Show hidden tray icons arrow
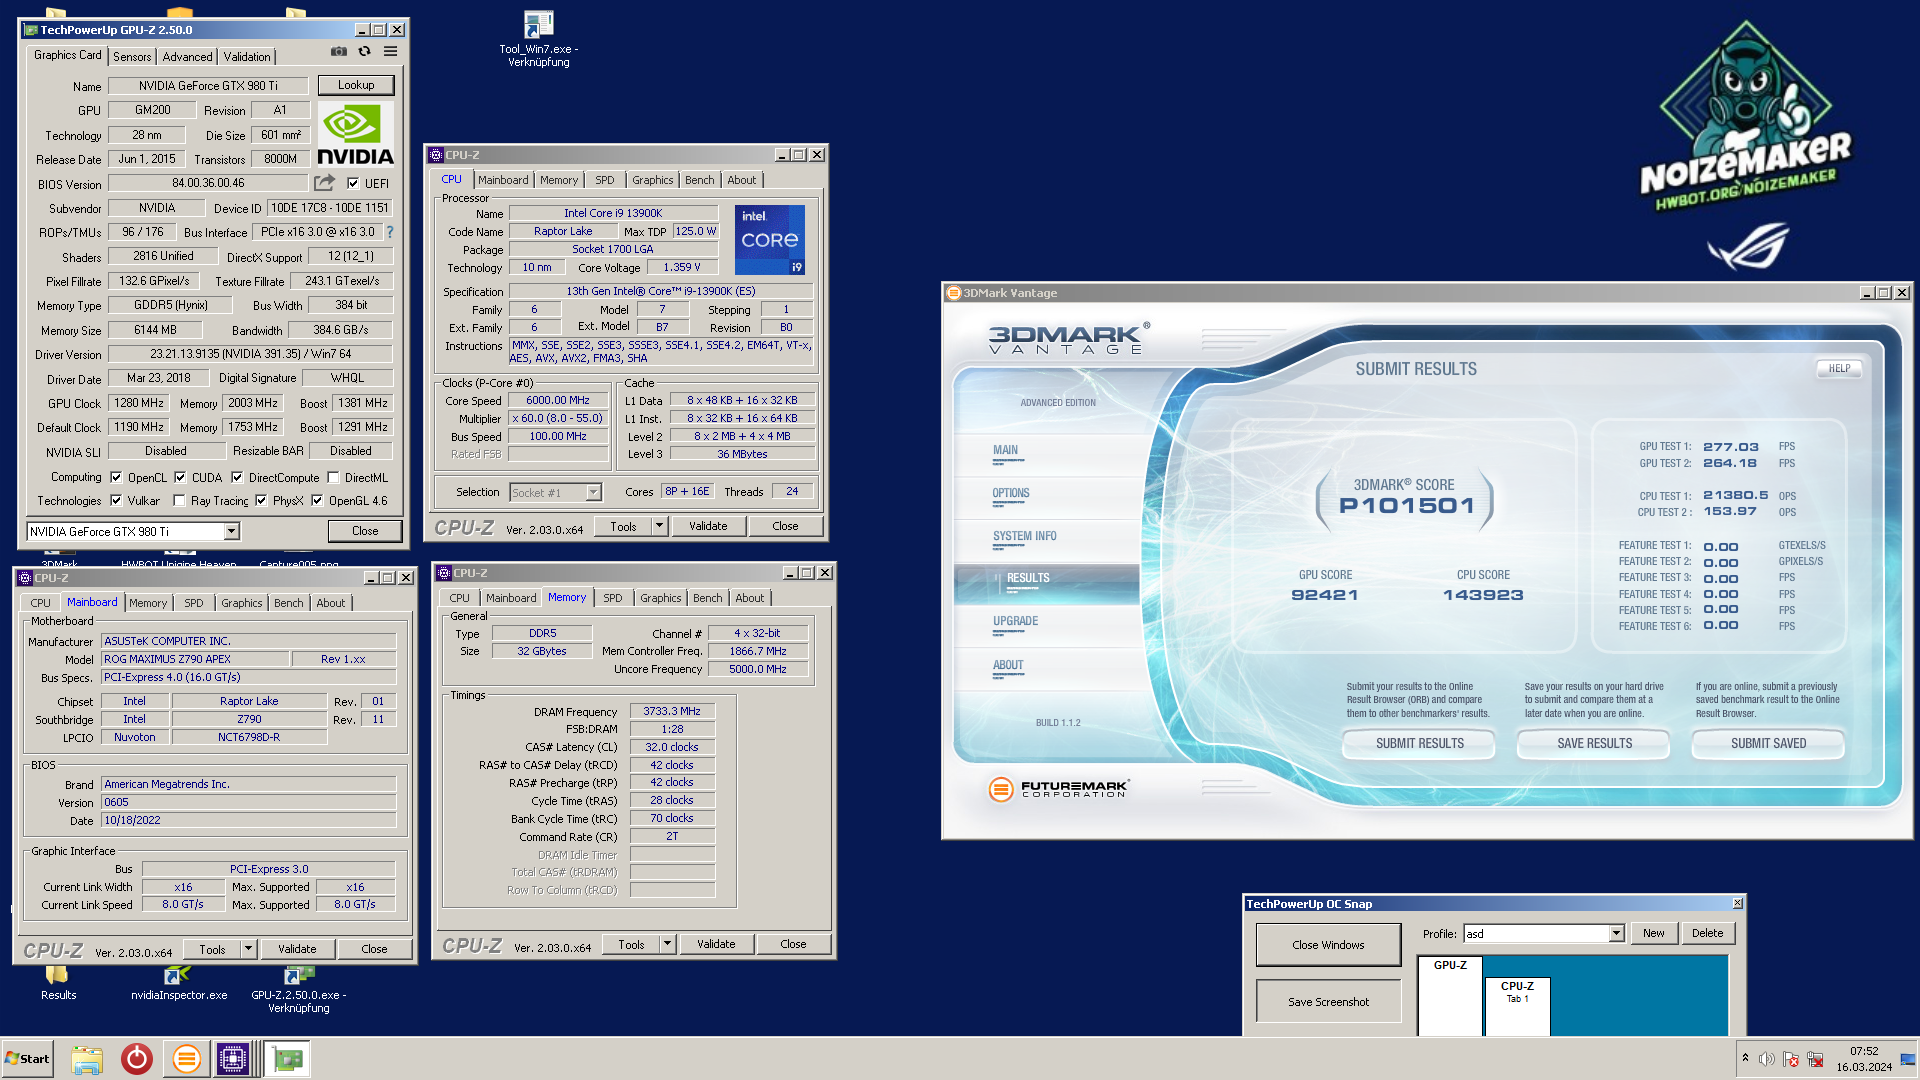 pyautogui.click(x=1745, y=1058)
